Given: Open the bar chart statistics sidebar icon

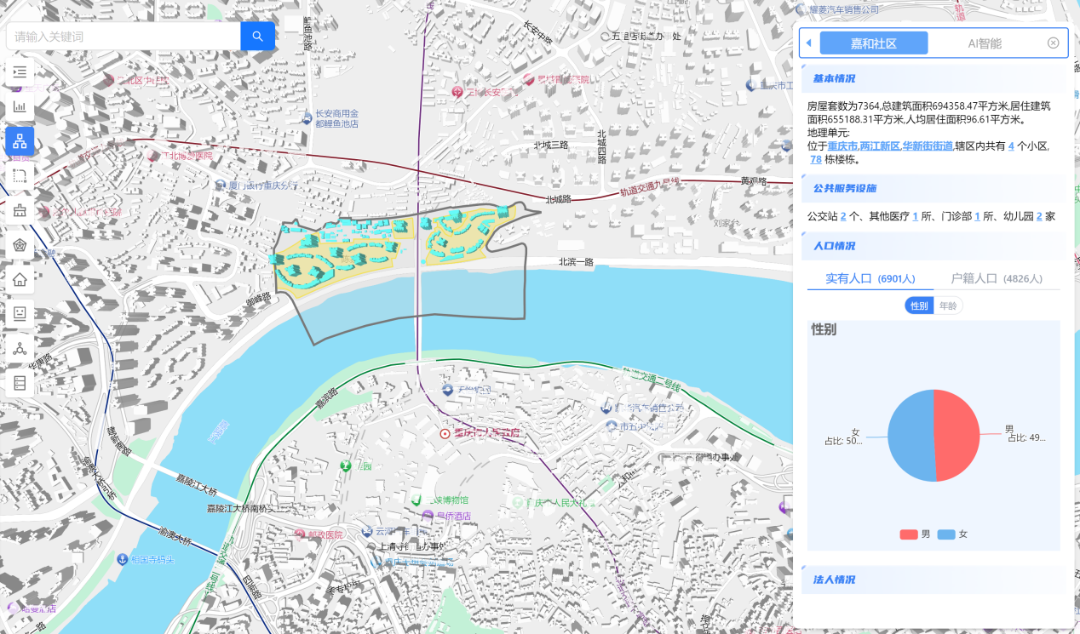Looking at the screenshot, I should 19,106.
